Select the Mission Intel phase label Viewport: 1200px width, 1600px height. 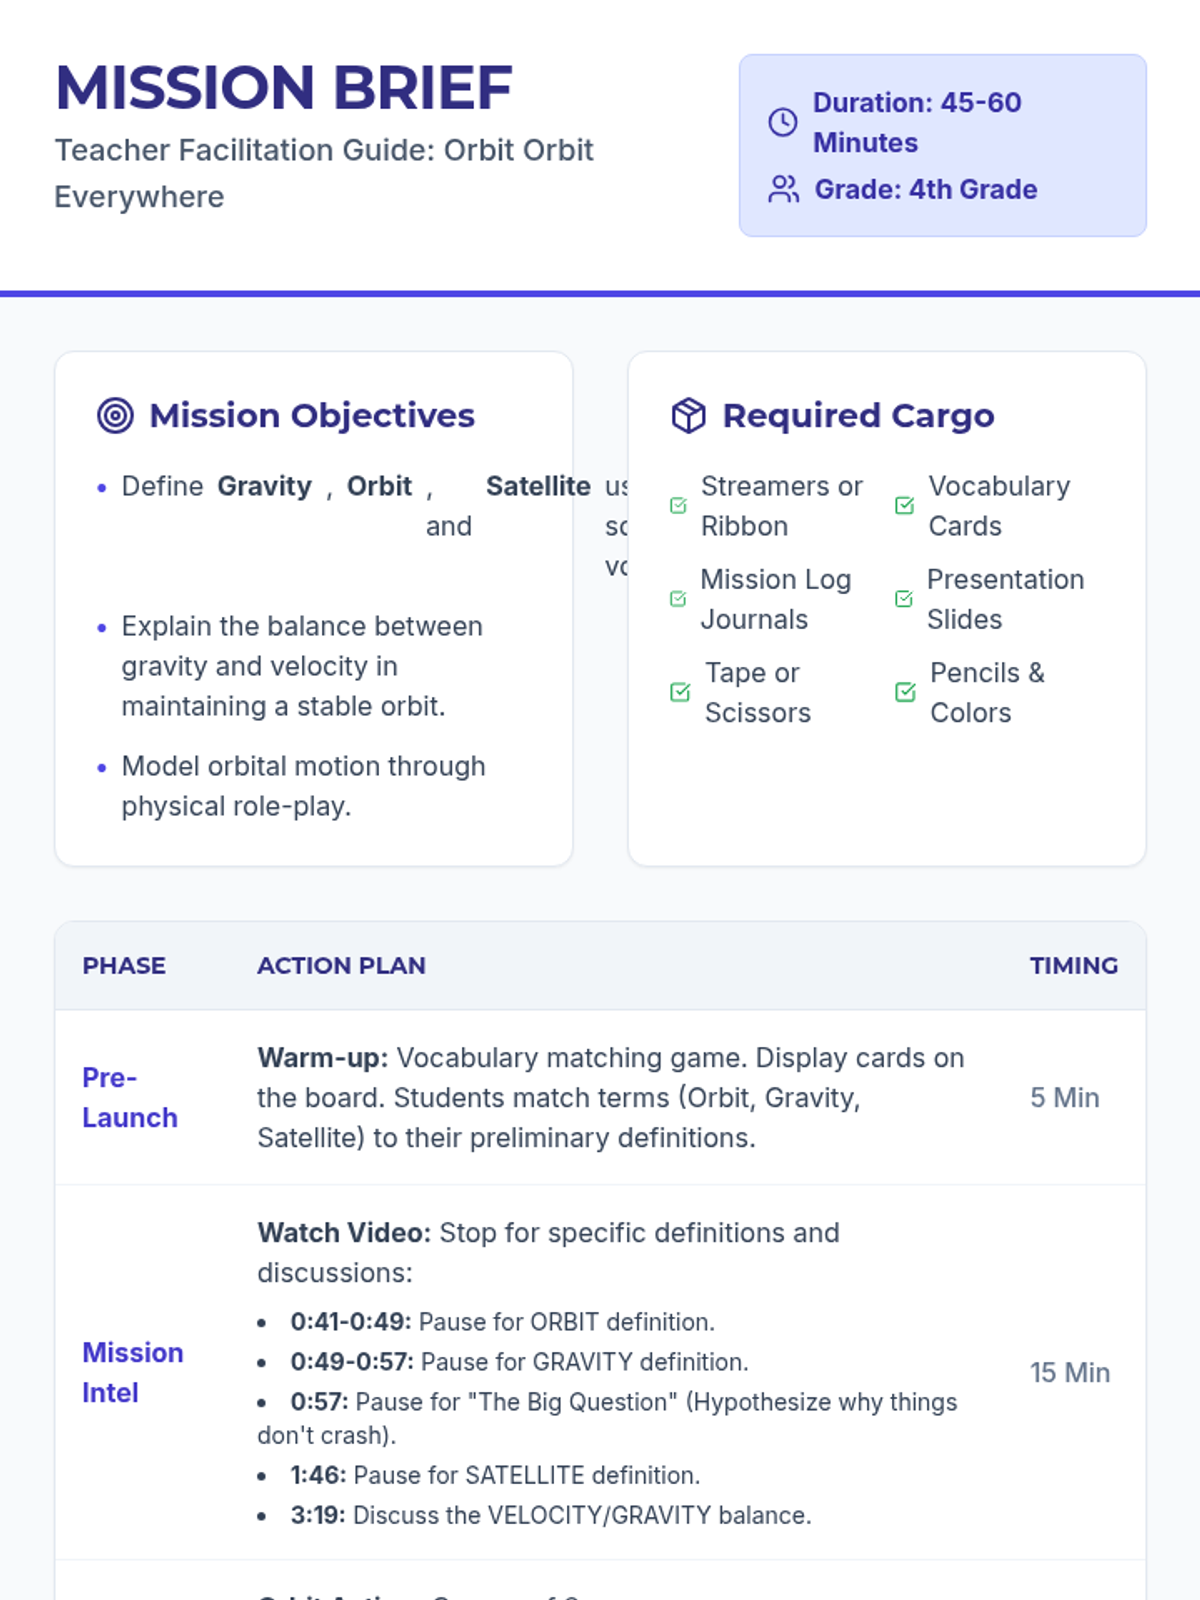132,1372
